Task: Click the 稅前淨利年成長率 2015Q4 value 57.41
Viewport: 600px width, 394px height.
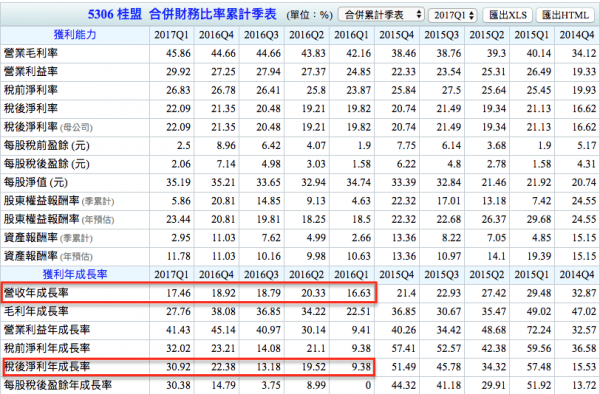Action: (x=403, y=348)
